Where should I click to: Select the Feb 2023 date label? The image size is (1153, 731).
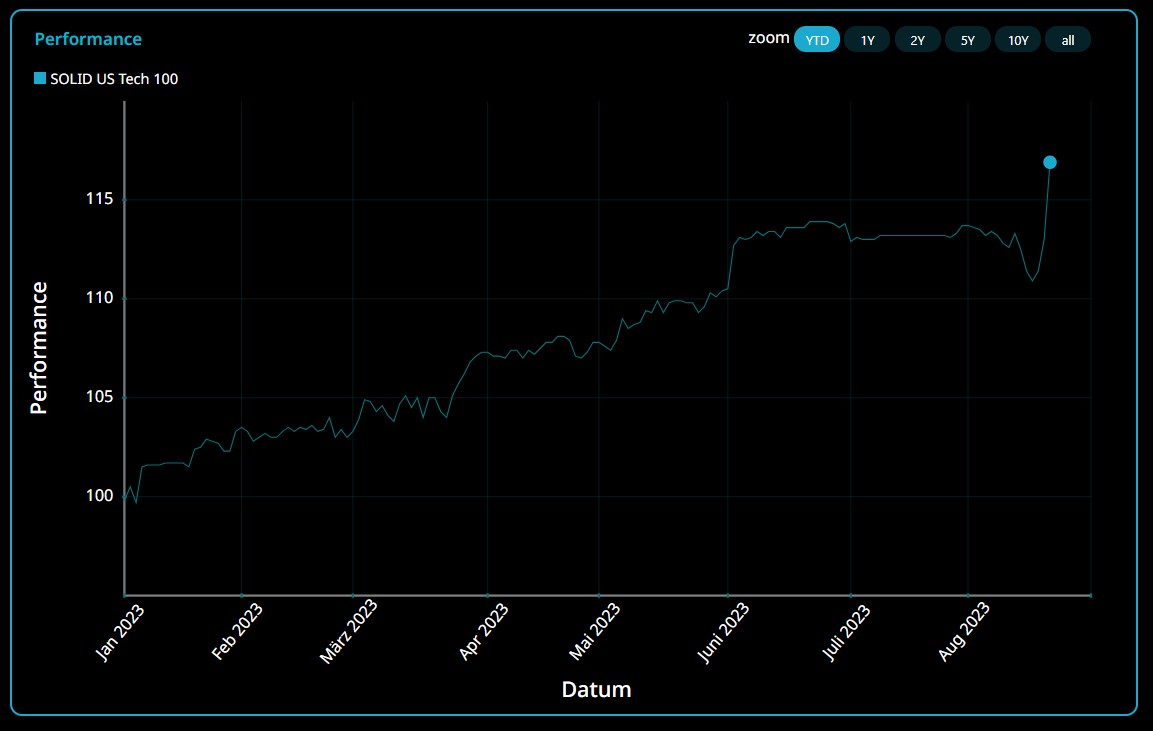[238, 631]
